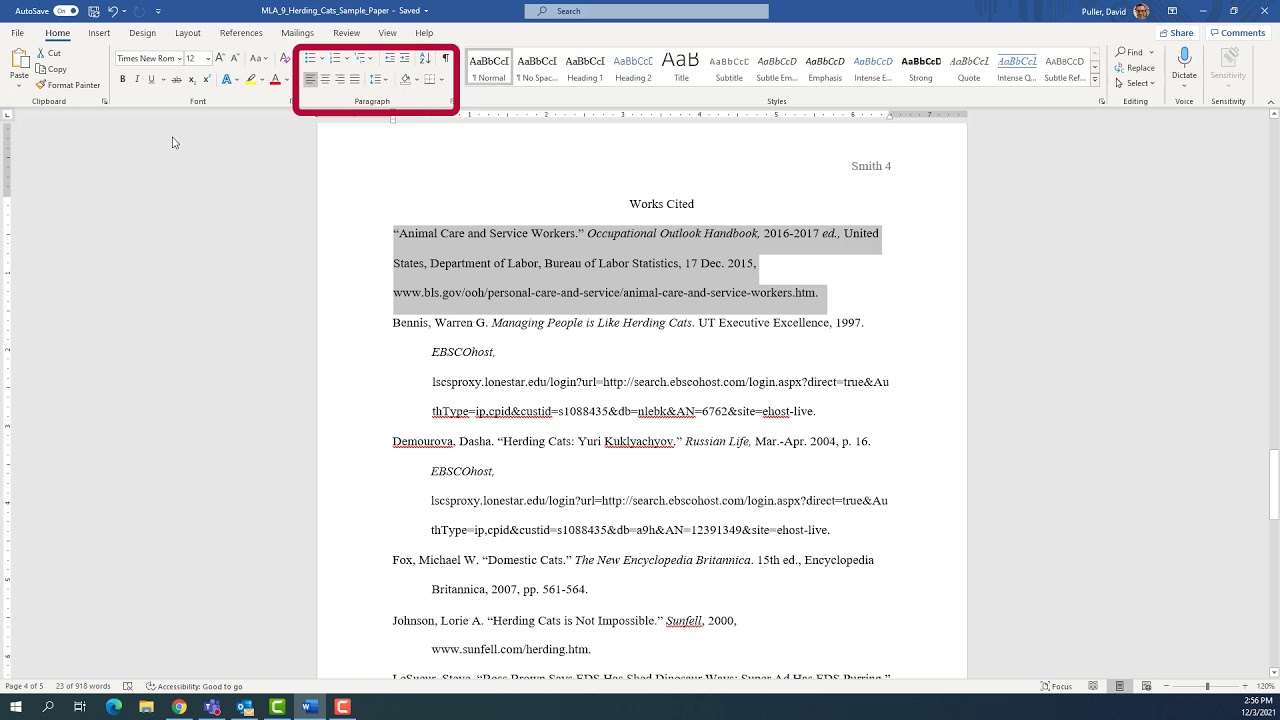This screenshot has height=720, width=1280.
Task: Open the Layout tab
Action: click(x=188, y=33)
